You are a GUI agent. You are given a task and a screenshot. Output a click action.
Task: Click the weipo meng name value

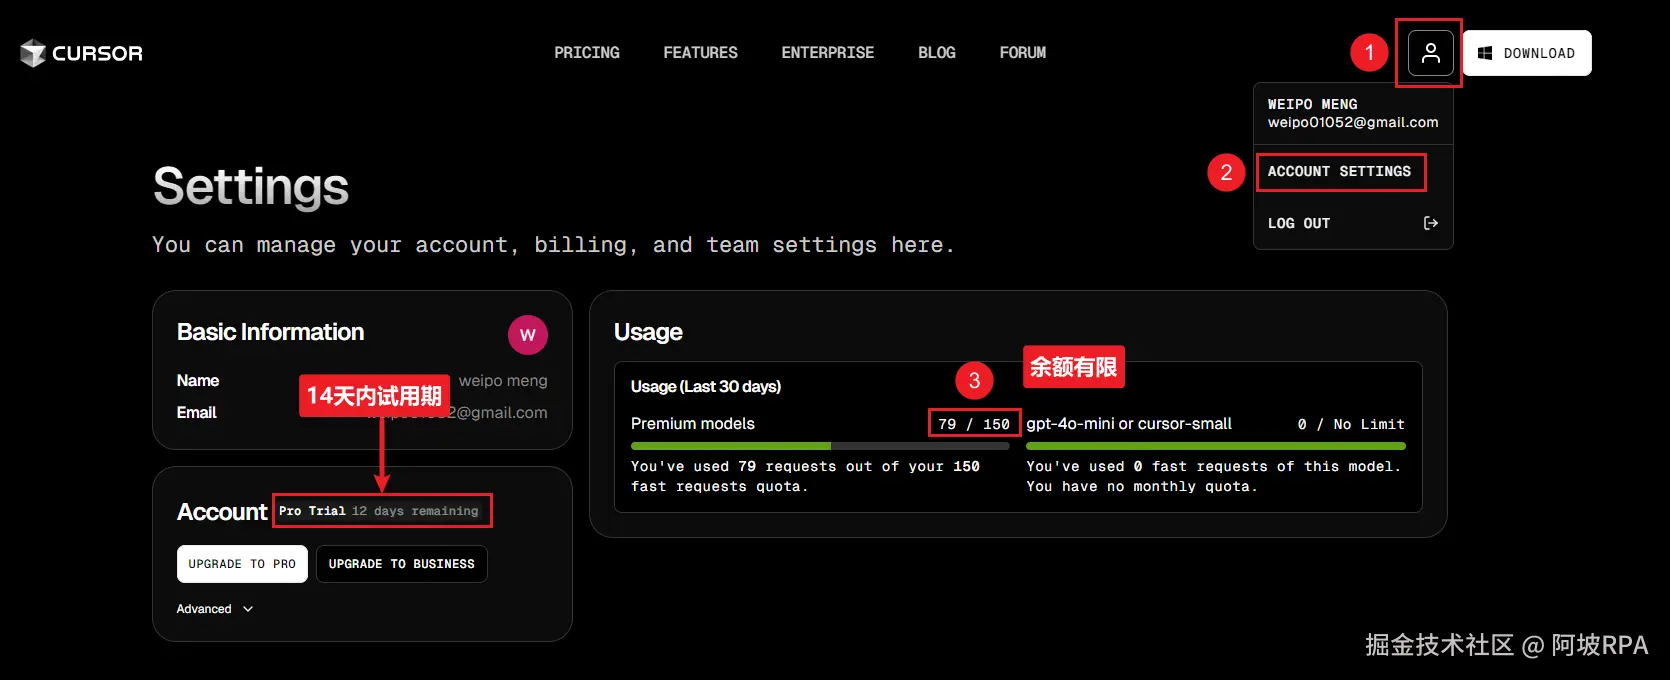(503, 381)
